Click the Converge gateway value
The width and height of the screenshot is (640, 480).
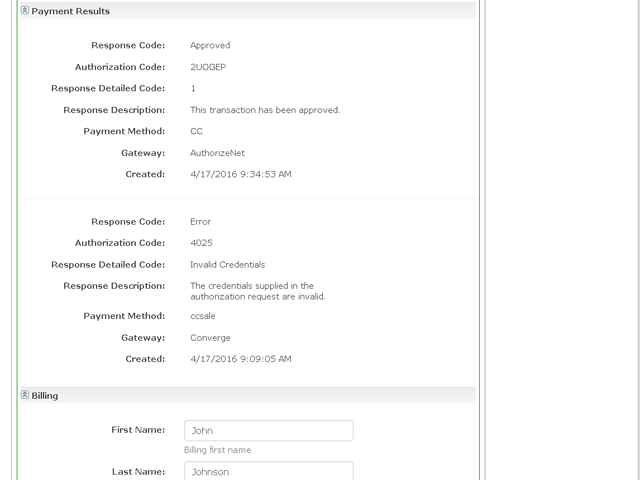click(210, 338)
